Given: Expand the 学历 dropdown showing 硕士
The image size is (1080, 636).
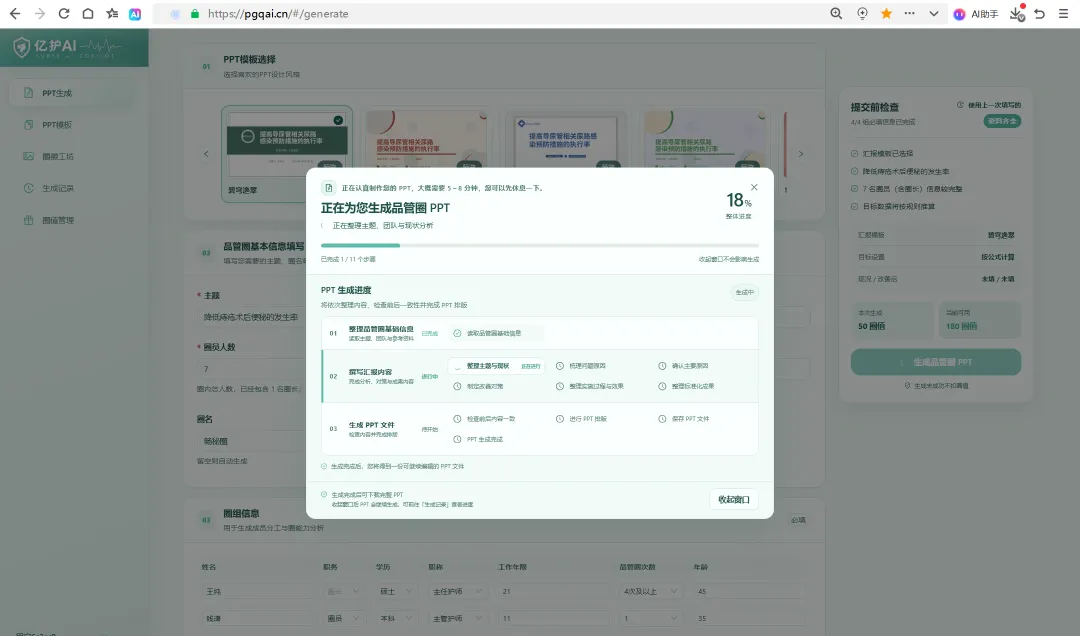Looking at the screenshot, I should point(396,591).
